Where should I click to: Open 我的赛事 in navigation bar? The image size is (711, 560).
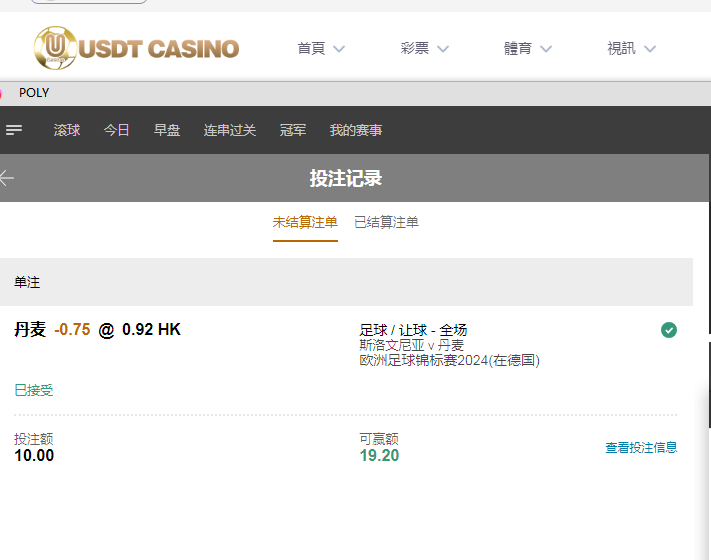point(356,130)
